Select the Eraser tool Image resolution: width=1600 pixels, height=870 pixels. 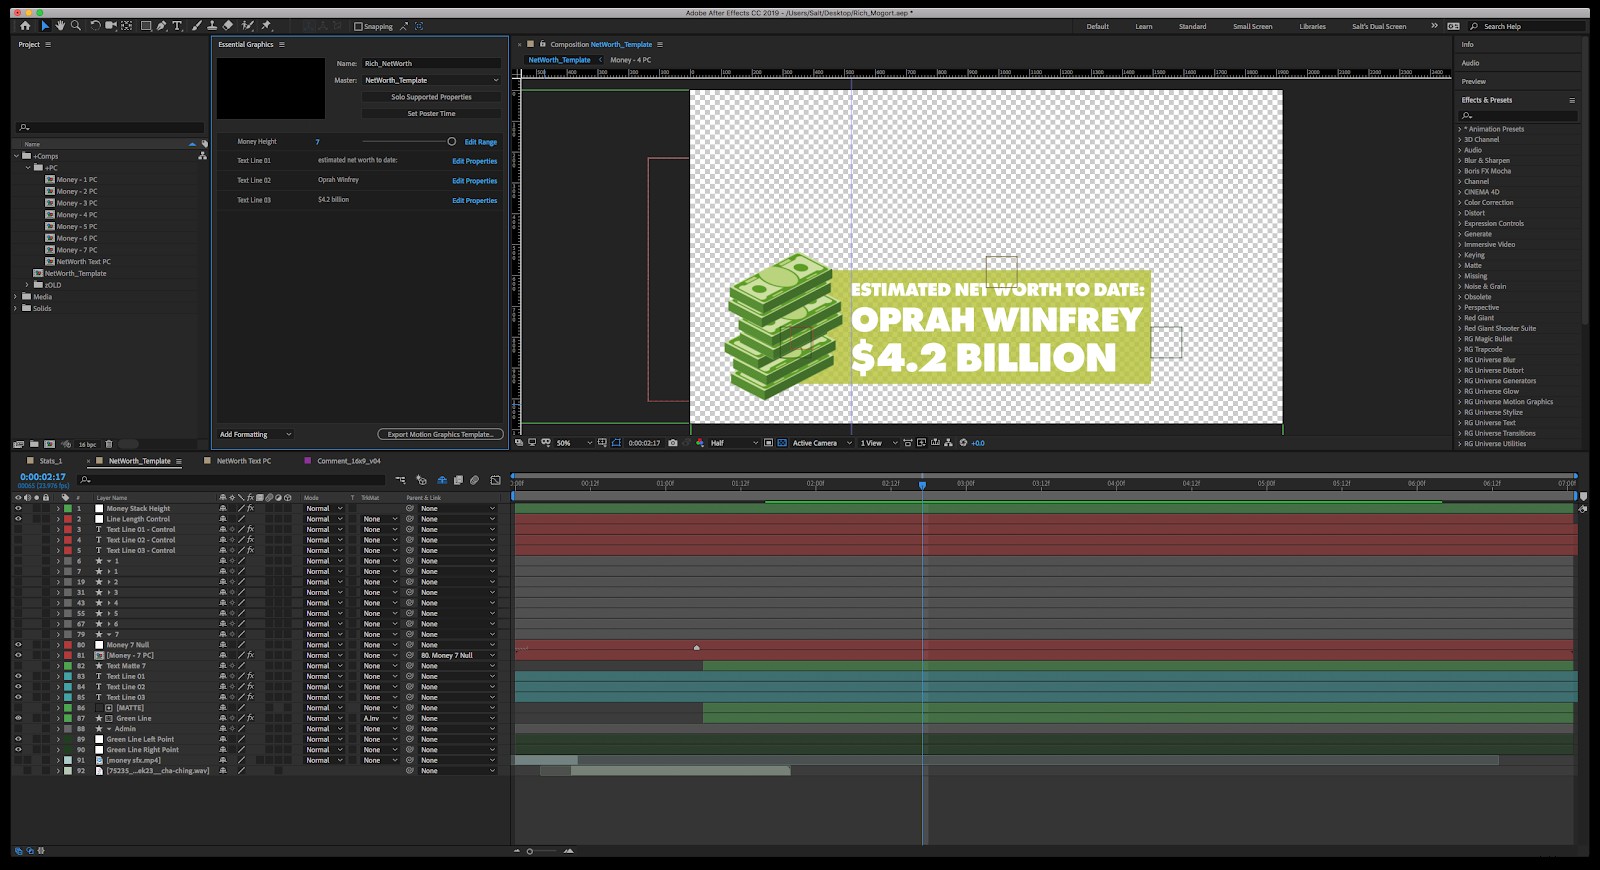click(228, 26)
